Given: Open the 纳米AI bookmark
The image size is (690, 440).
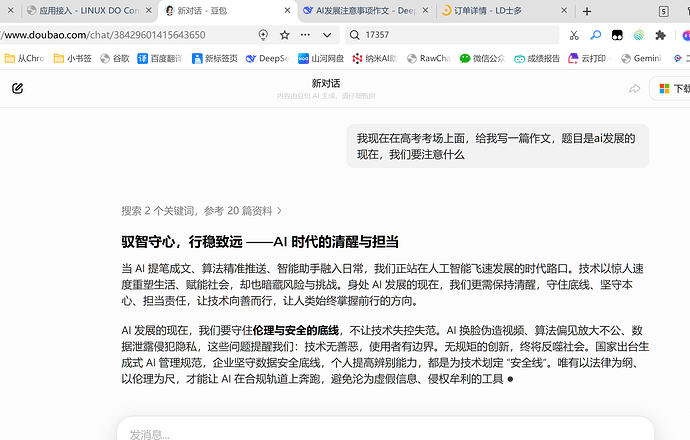Looking at the screenshot, I should [375, 58].
